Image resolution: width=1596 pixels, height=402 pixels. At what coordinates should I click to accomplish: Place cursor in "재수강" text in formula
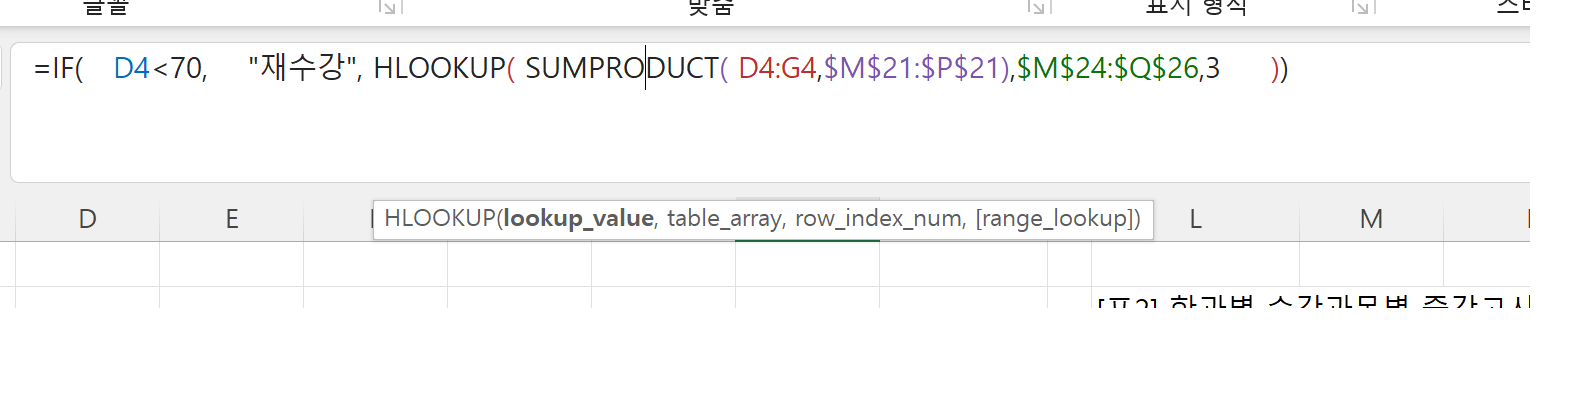[x=303, y=68]
